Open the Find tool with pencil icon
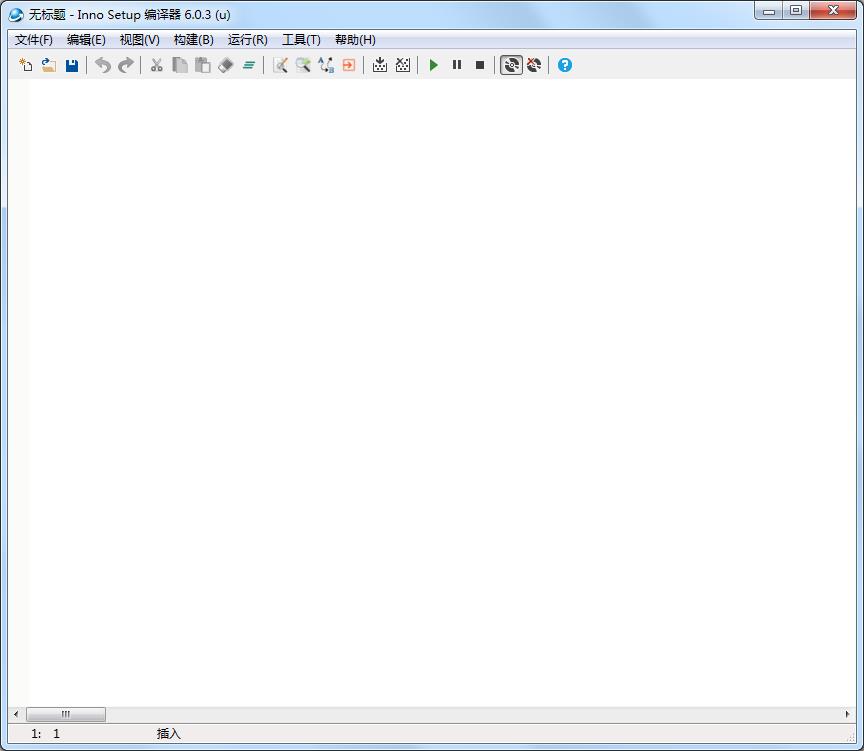The image size is (864, 751). (280, 65)
